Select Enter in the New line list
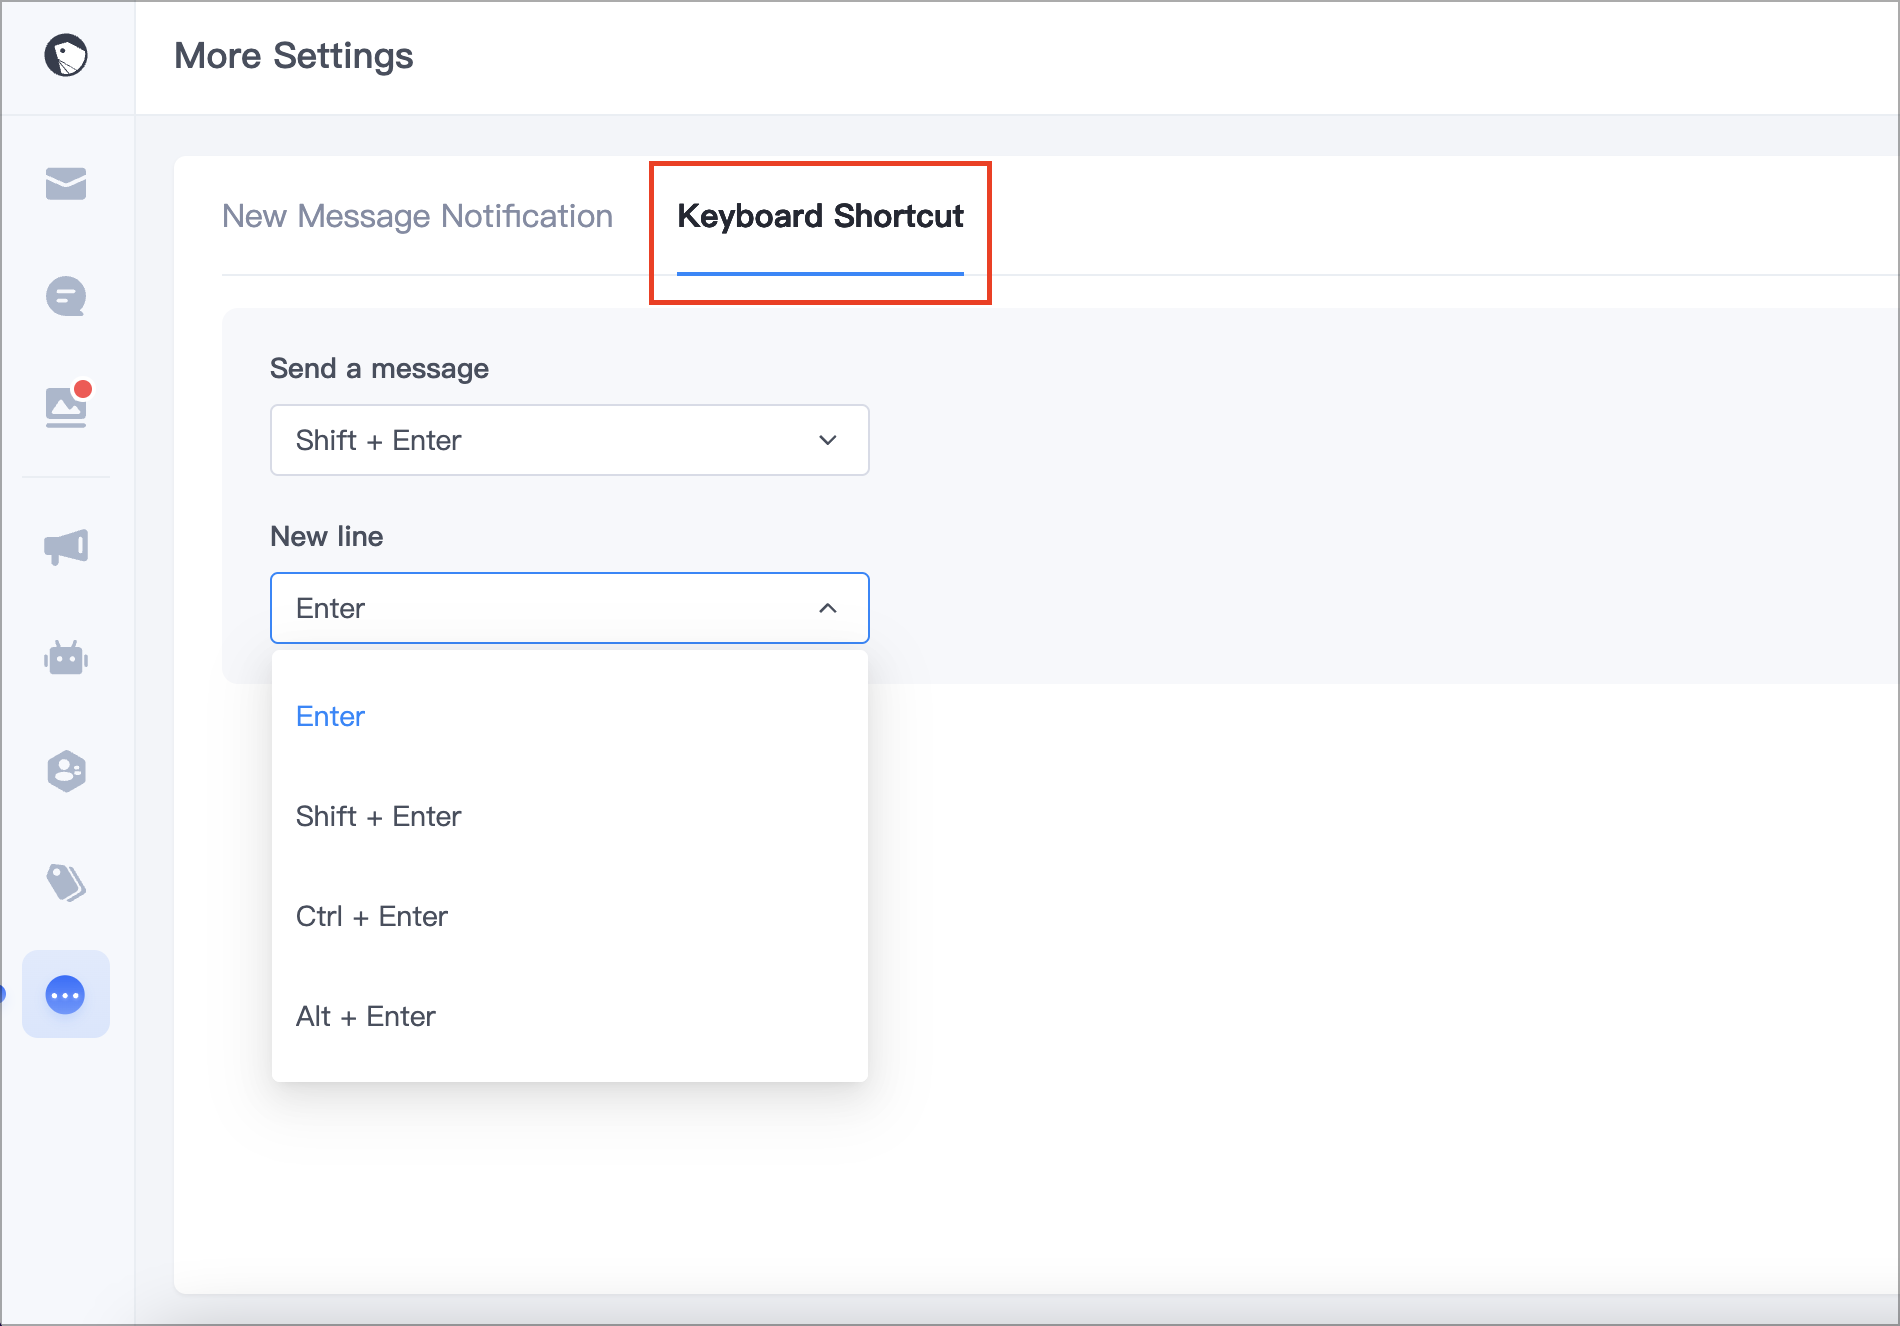Screen dimensions: 1900x1326 point(330,716)
